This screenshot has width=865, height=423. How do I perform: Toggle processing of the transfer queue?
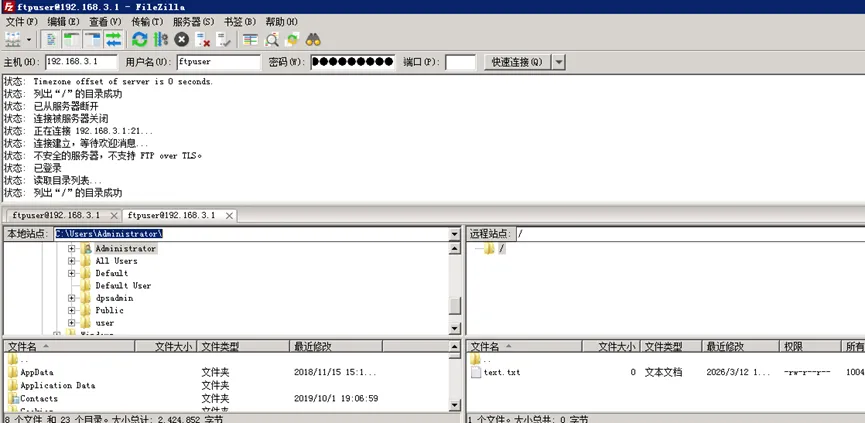point(161,39)
